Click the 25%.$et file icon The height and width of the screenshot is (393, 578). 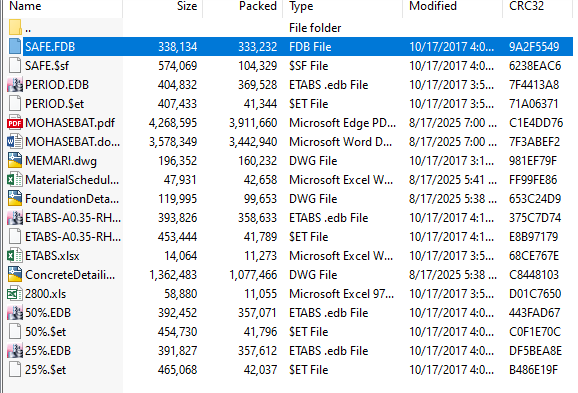coord(15,370)
